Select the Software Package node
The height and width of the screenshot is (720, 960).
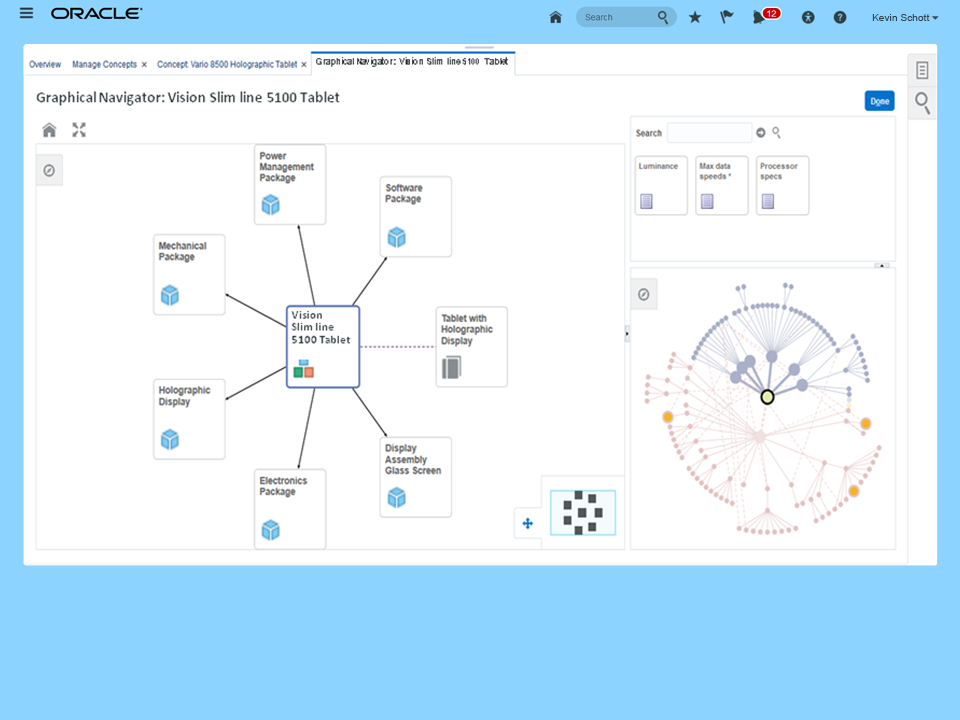(416, 217)
